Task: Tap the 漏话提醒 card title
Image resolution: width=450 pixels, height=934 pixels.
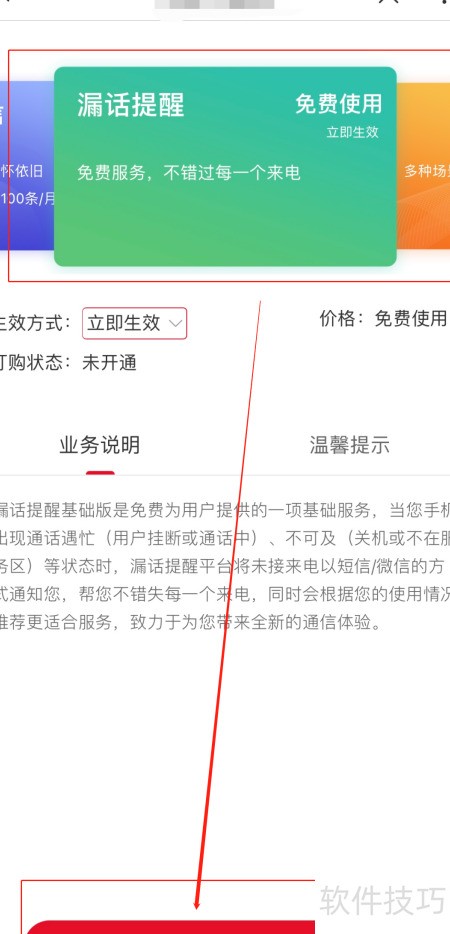Action: pos(131,104)
